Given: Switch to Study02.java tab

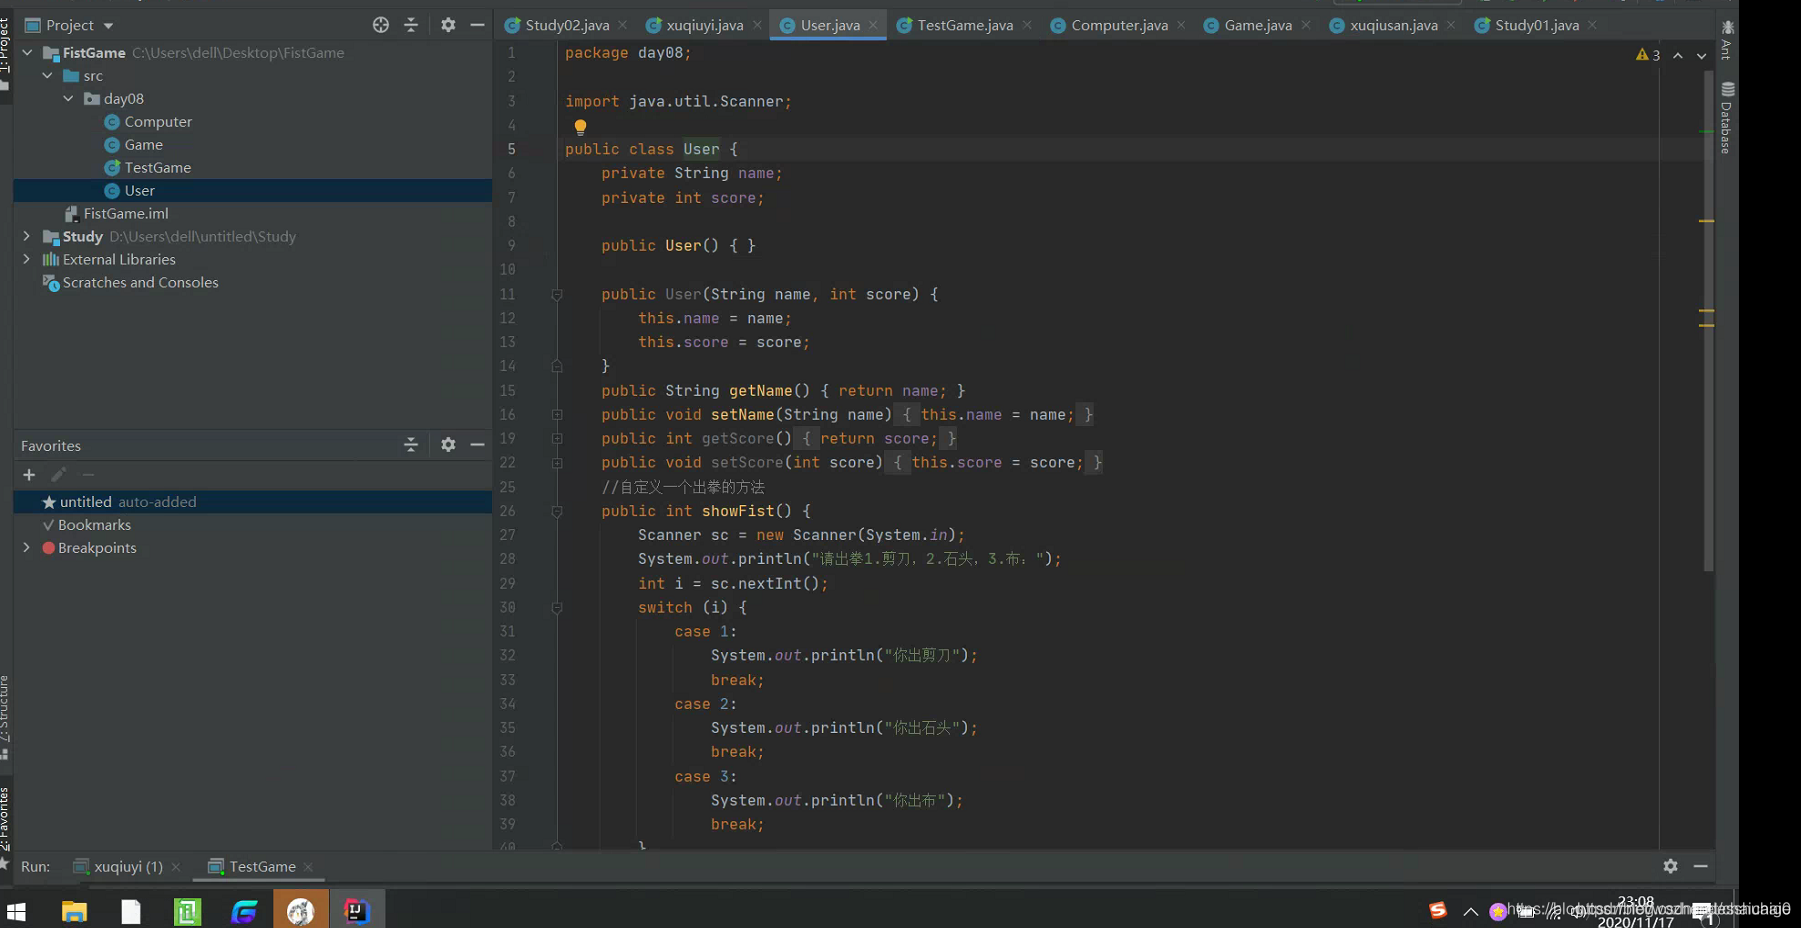Looking at the screenshot, I should (x=567, y=25).
